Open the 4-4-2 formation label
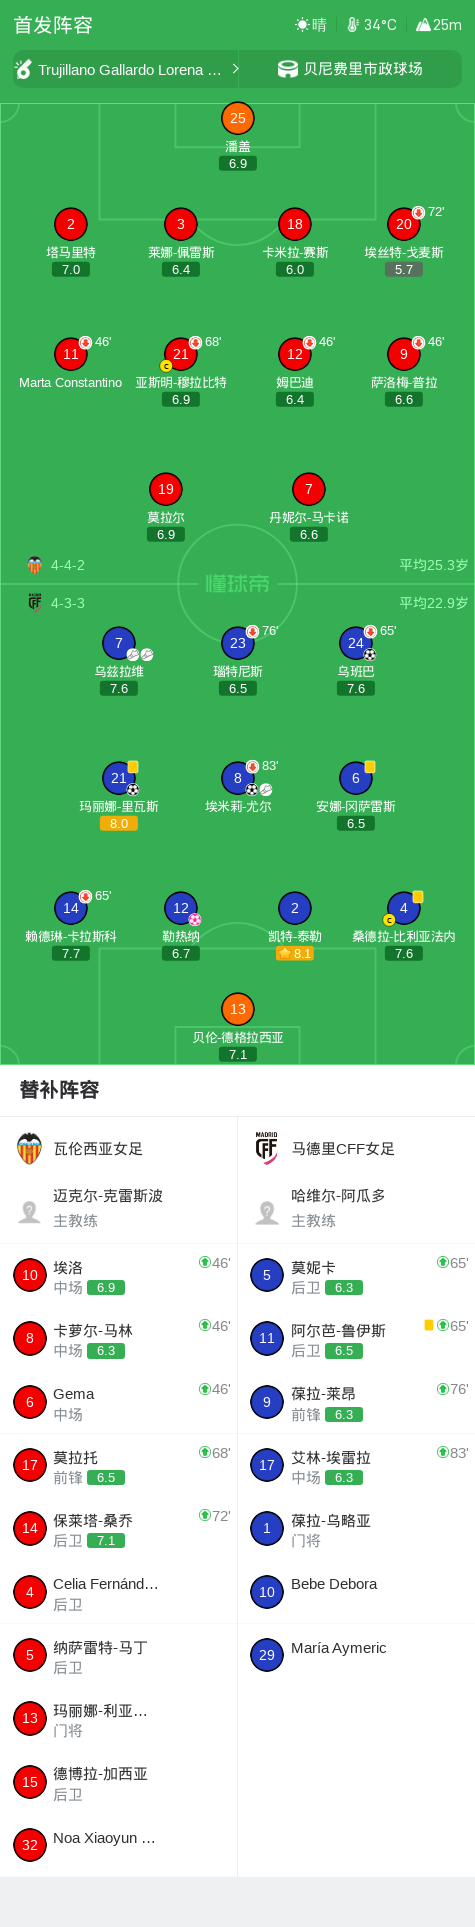475x1927 pixels. point(68,565)
